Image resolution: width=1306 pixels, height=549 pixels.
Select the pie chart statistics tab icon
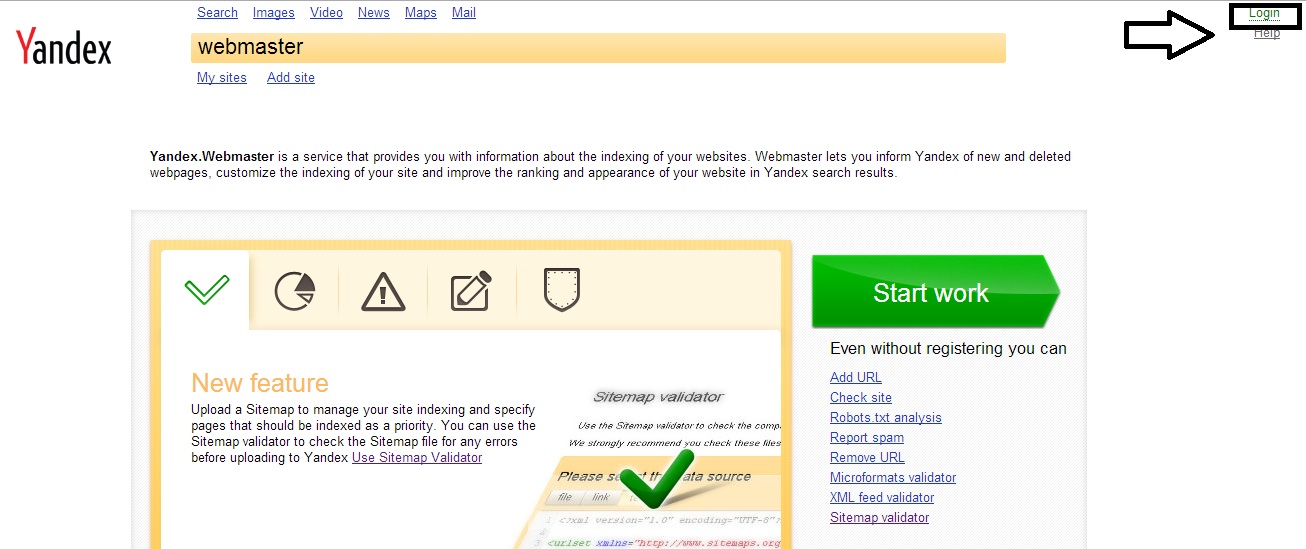[x=295, y=291]
